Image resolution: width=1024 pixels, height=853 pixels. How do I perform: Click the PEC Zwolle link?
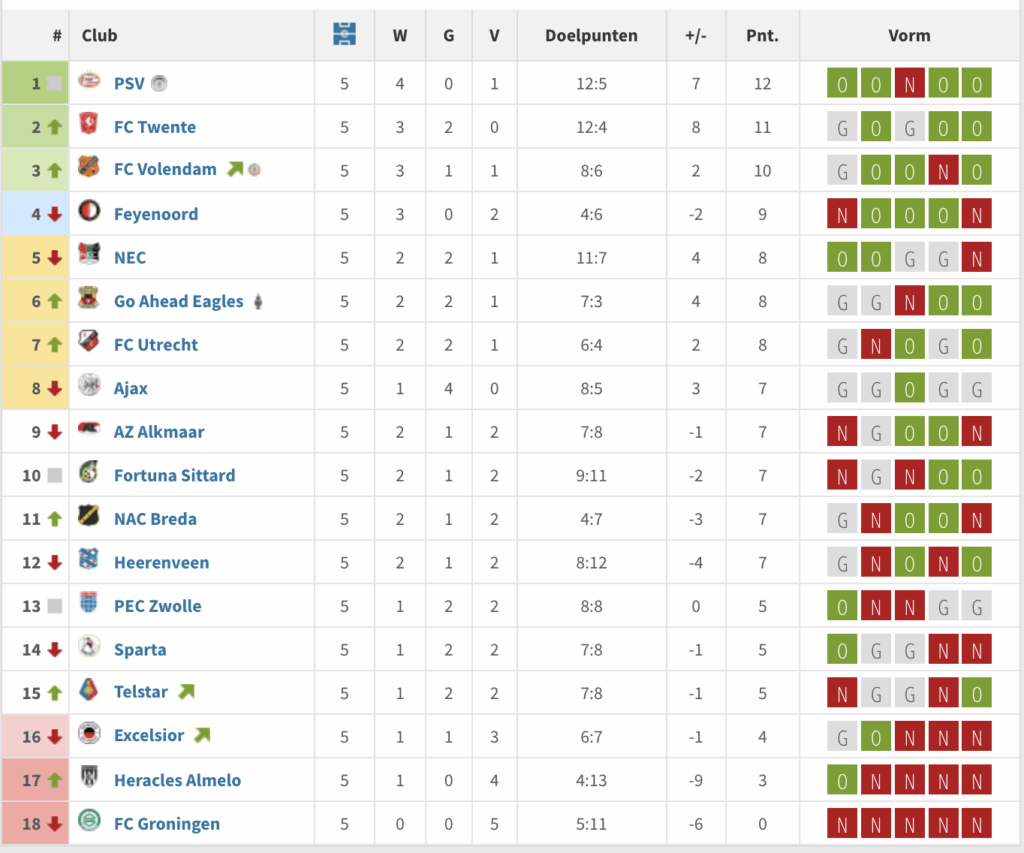coord(156,606)
